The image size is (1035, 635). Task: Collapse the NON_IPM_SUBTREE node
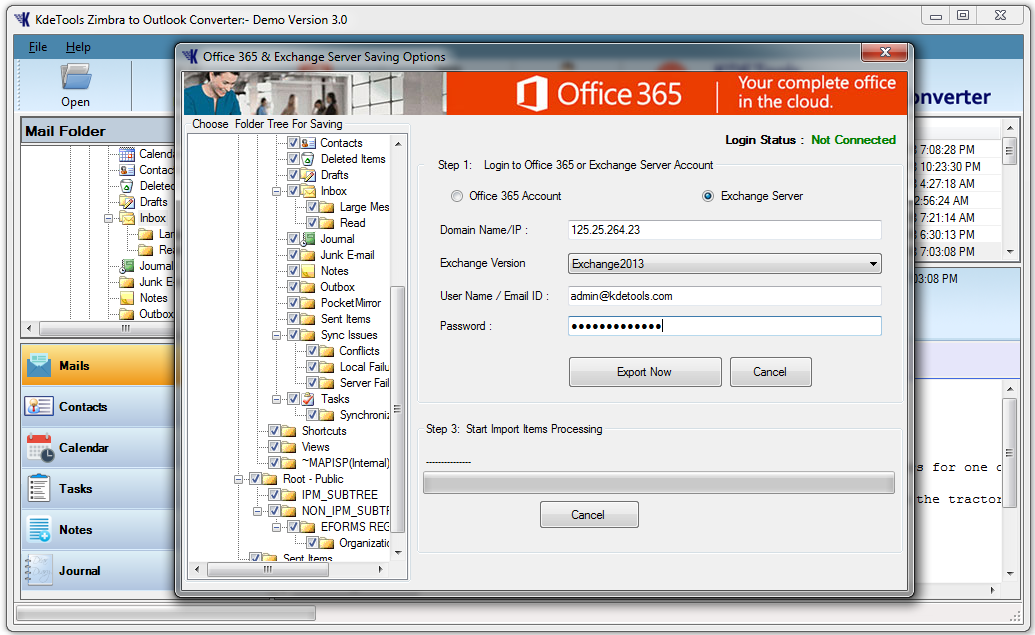point(257,511)
